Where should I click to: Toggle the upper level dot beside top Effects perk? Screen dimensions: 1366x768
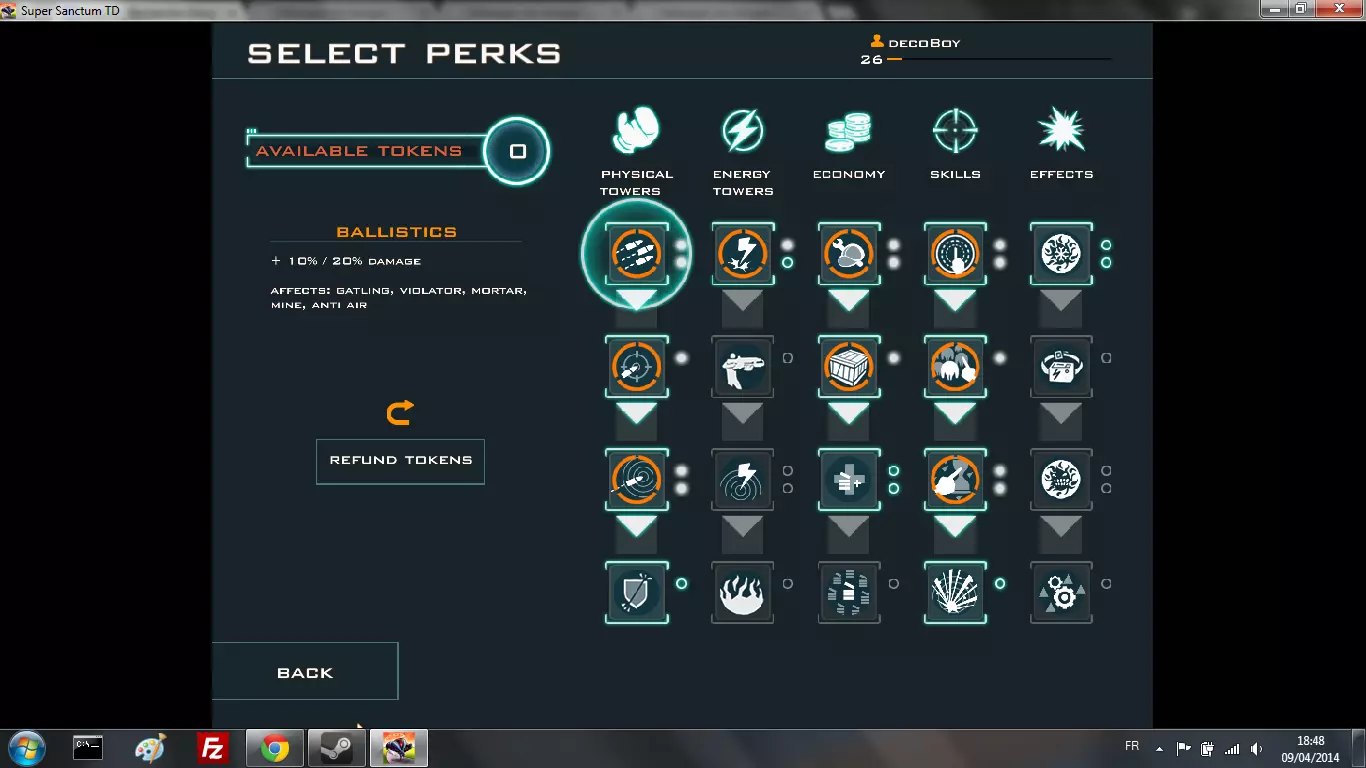pos(1106,245)
